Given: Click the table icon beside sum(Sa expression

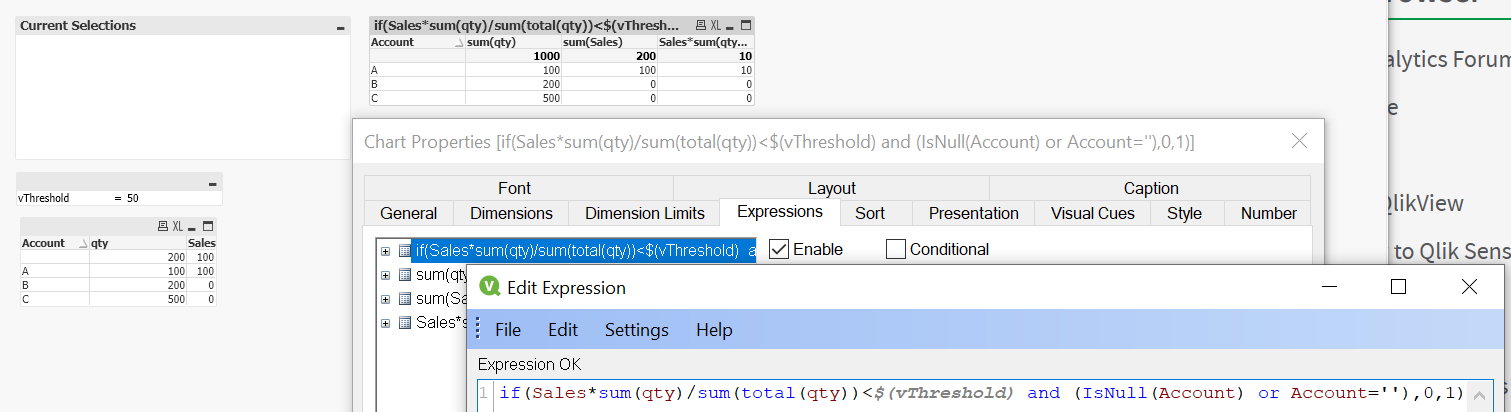Looking at the screenshot, I should (405, 298).
